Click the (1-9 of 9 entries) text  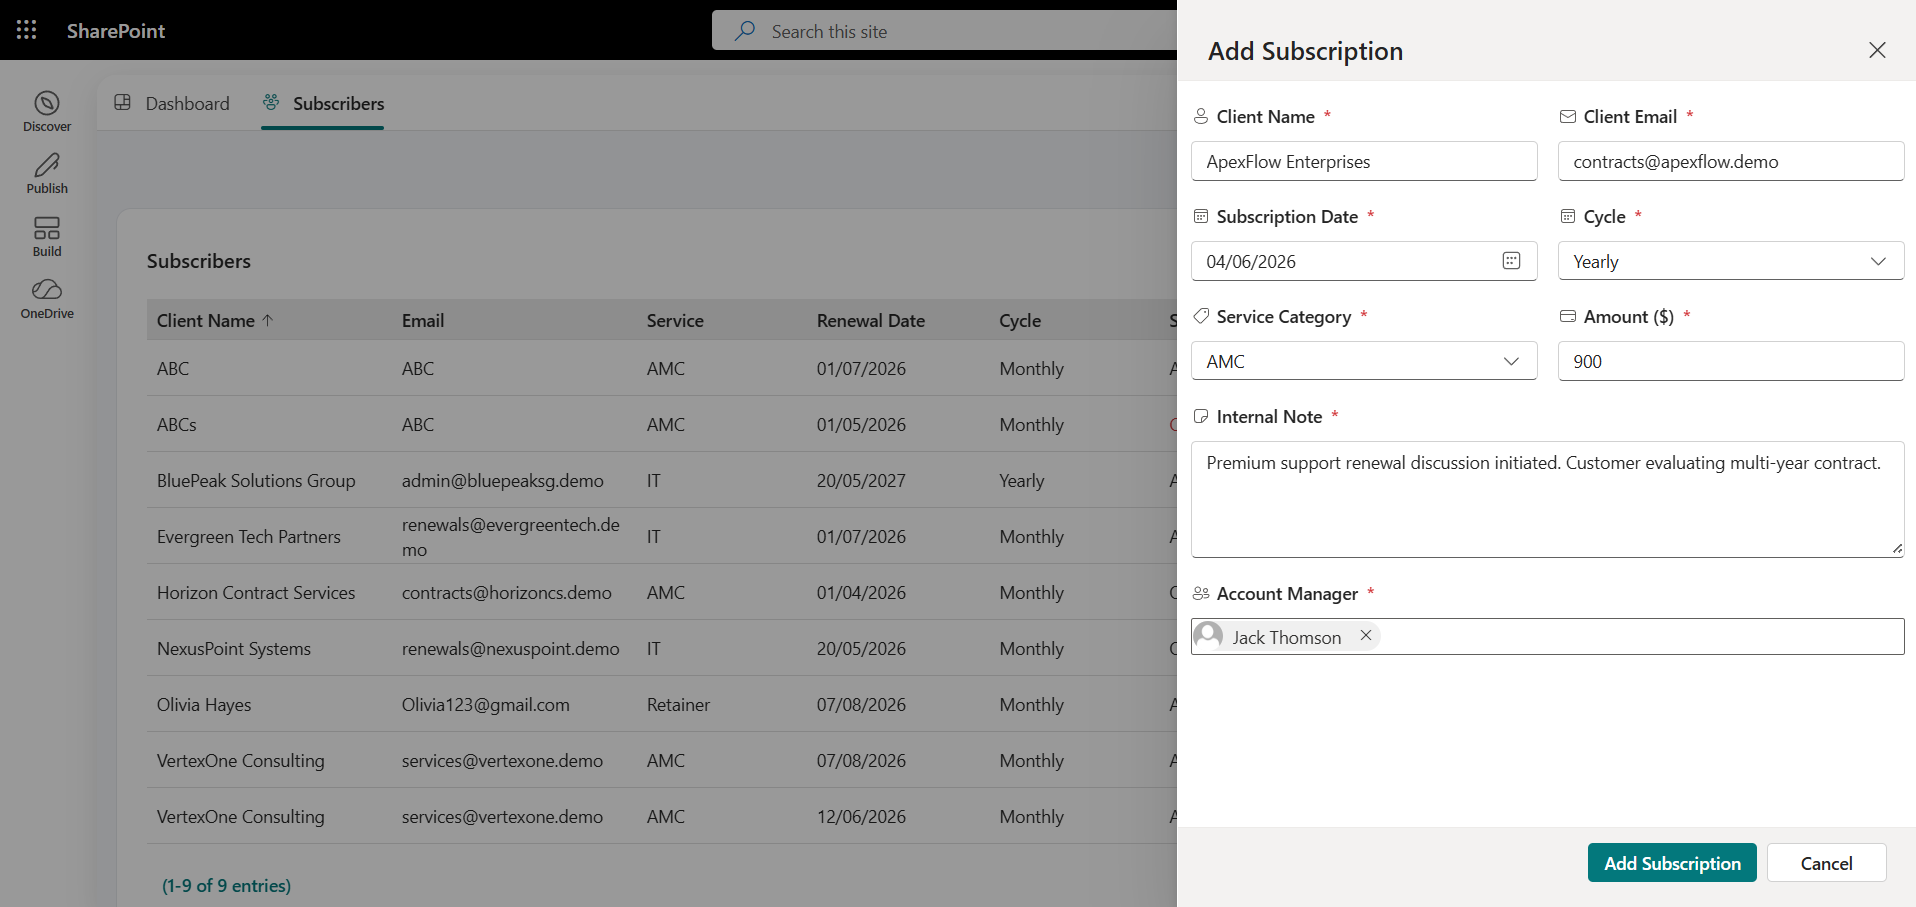(x=227, y=885)
